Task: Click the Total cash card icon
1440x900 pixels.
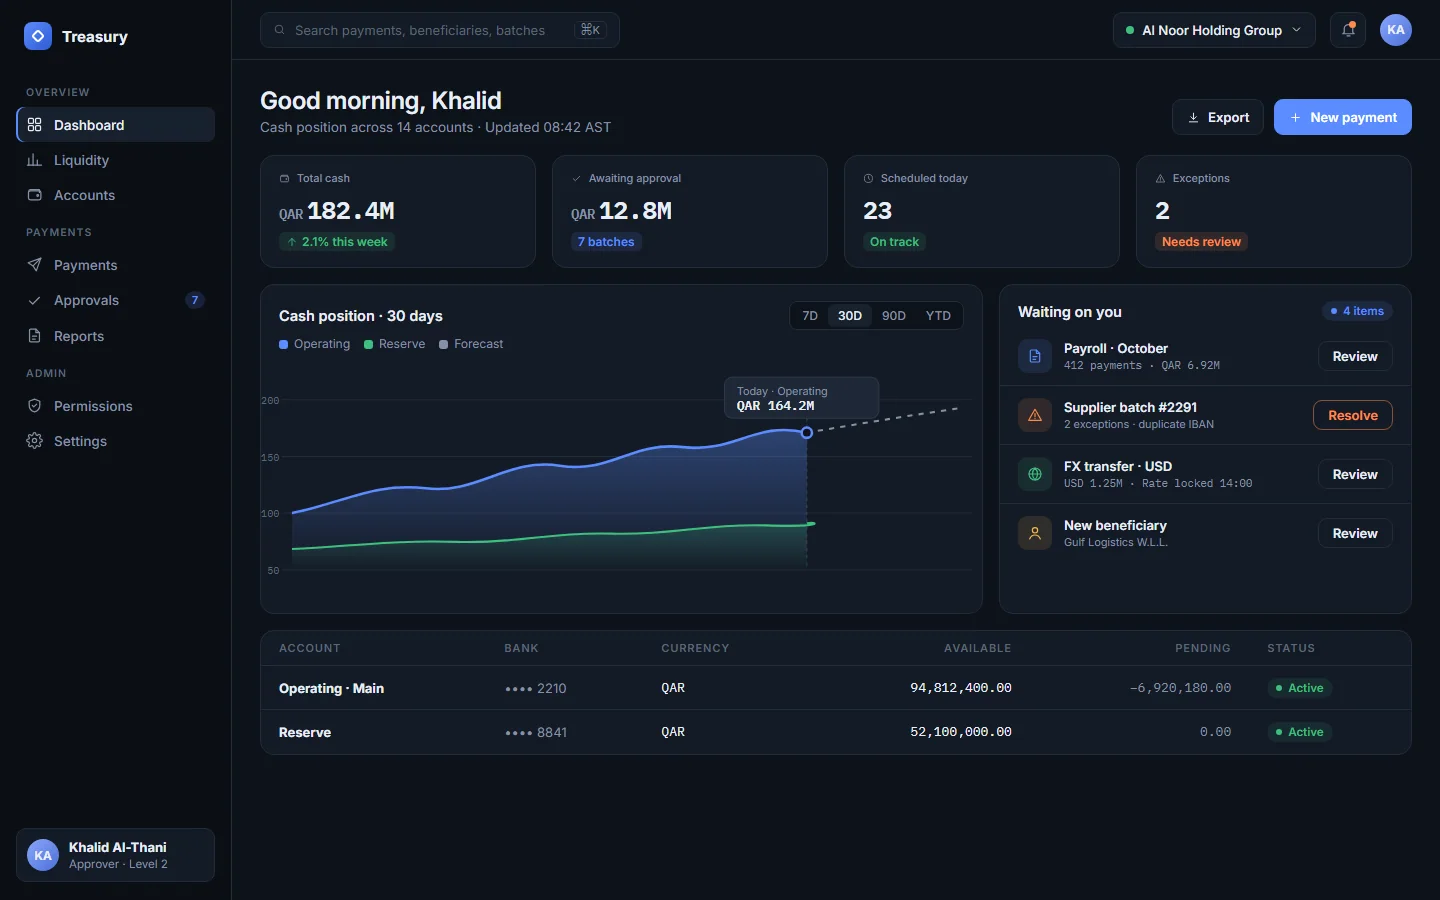Action: pos(284,178)
